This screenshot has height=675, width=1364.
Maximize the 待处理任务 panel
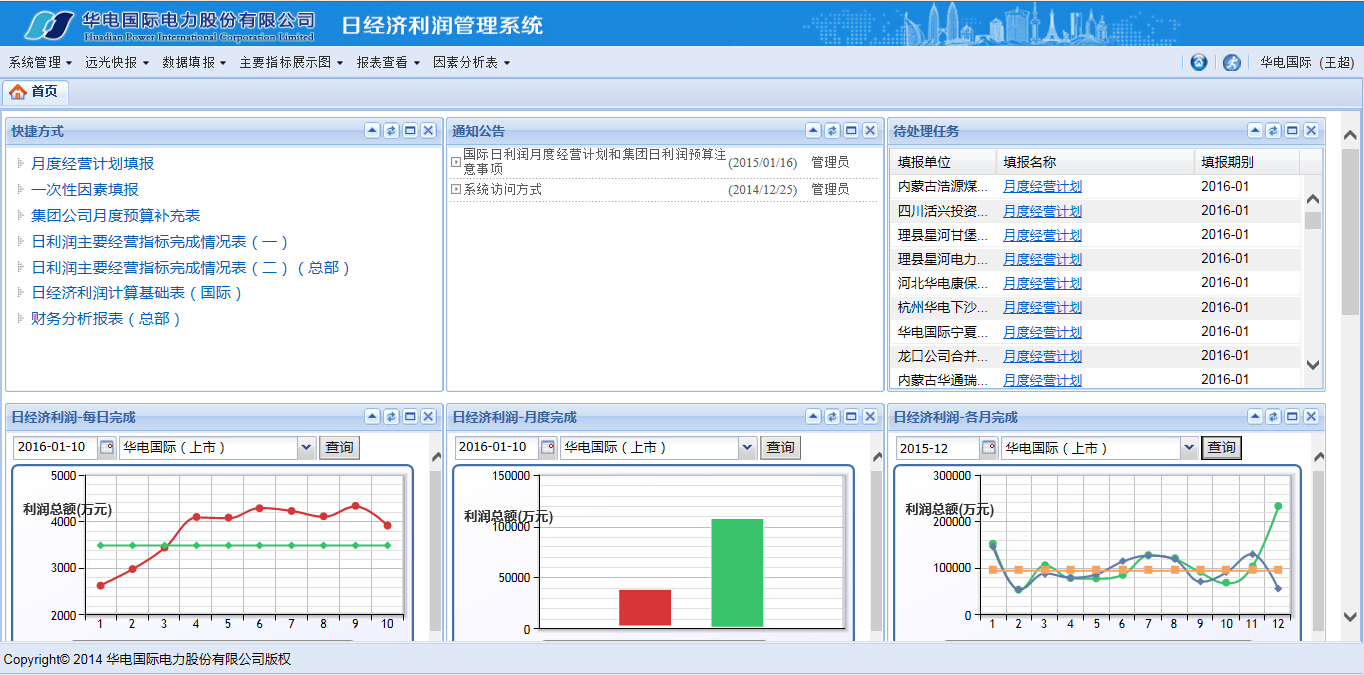coord(1292,131)
